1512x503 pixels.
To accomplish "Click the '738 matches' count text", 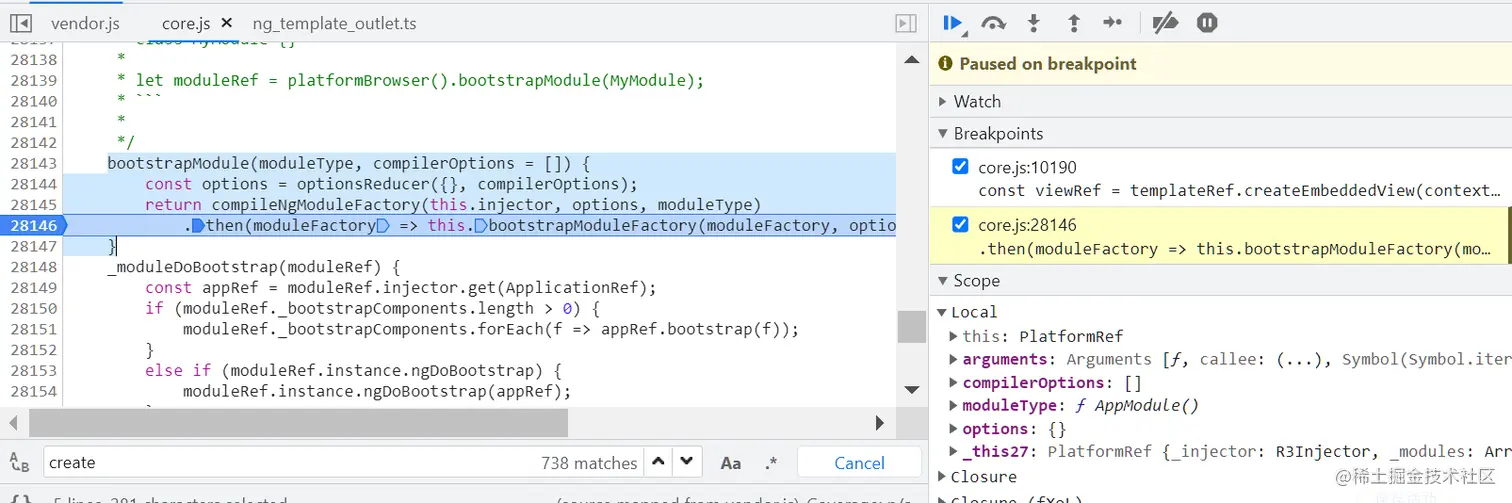I will pyautogui.click(x=589, y=463).
